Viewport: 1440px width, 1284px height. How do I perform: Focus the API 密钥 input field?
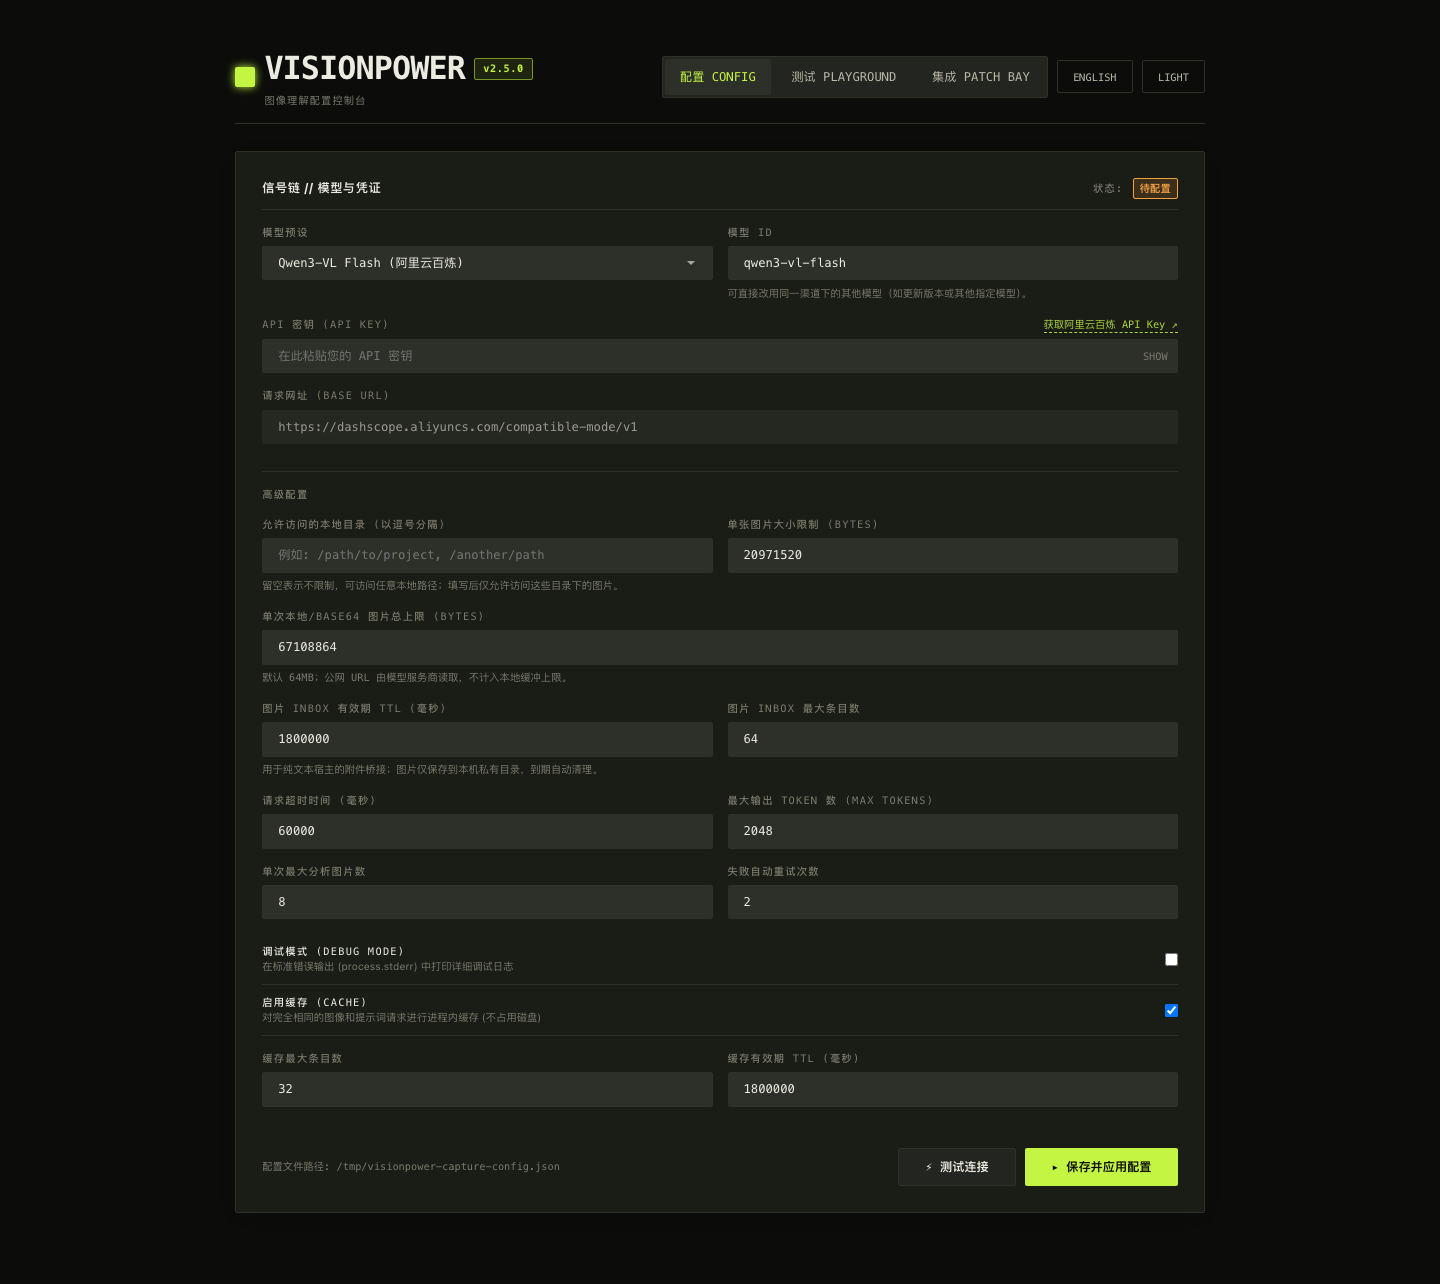[720, 356]
